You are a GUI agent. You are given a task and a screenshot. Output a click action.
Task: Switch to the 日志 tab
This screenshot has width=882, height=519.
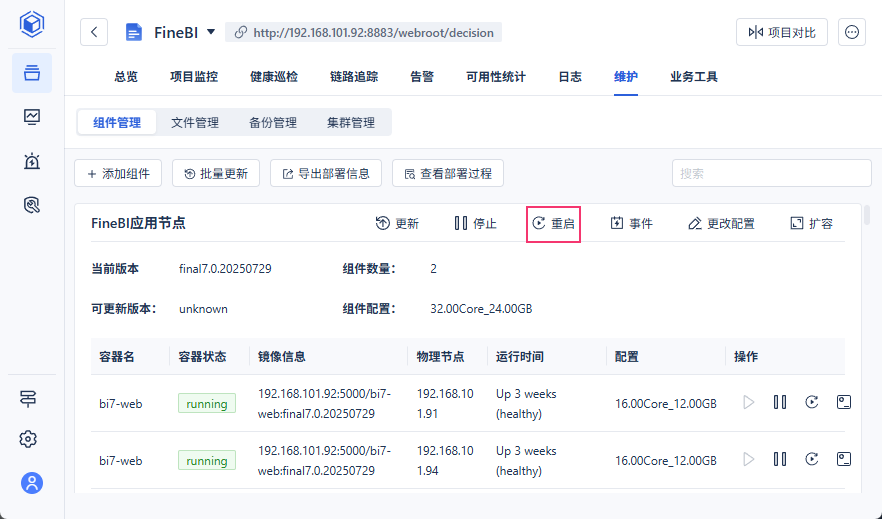pyautogui.click(x=570, y=76)
